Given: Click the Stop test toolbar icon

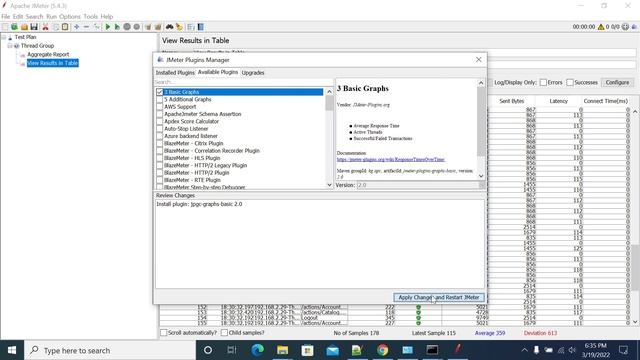Looking at the screenshot, I should [x=127, y=27].
